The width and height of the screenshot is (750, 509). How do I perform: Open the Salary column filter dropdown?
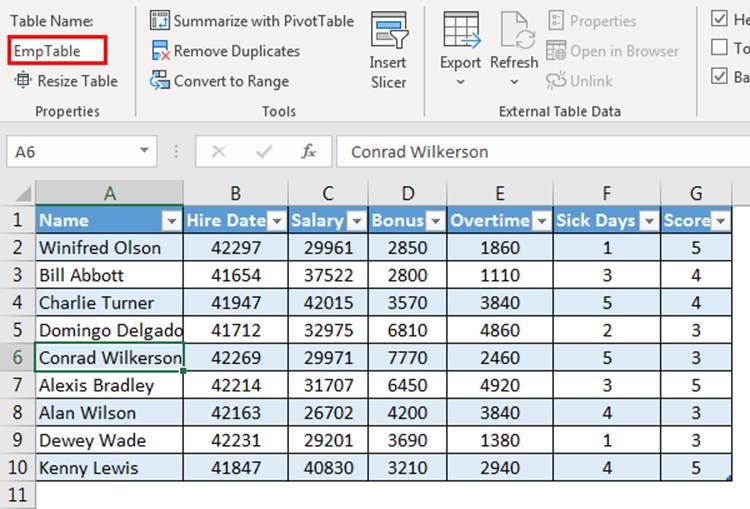coord(356,221)
